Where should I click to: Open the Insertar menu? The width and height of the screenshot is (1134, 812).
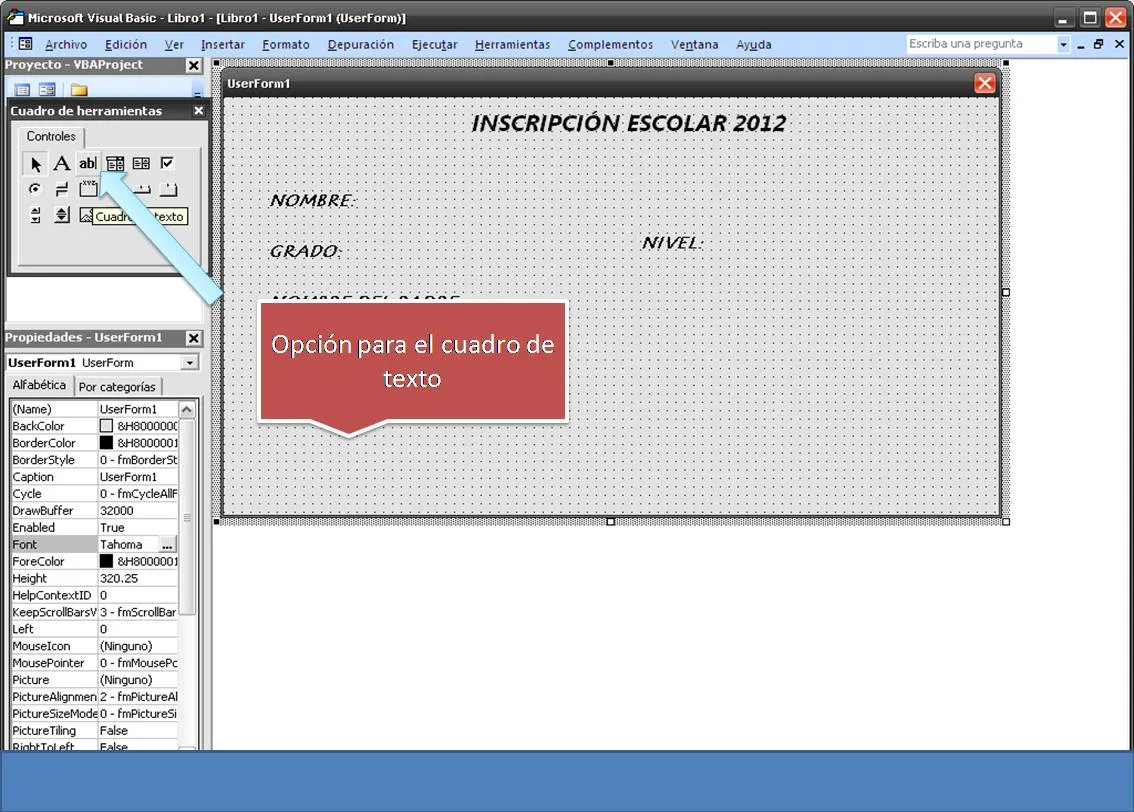(223, 45)
